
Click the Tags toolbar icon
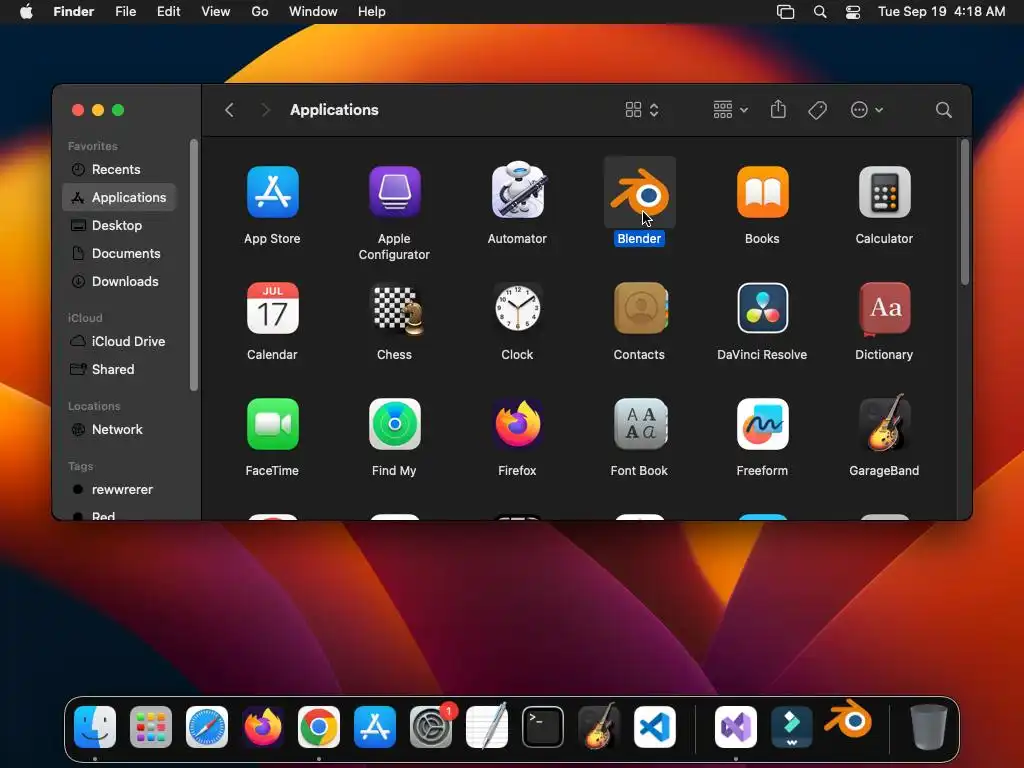pyautogui.click(x=817, y=110)
